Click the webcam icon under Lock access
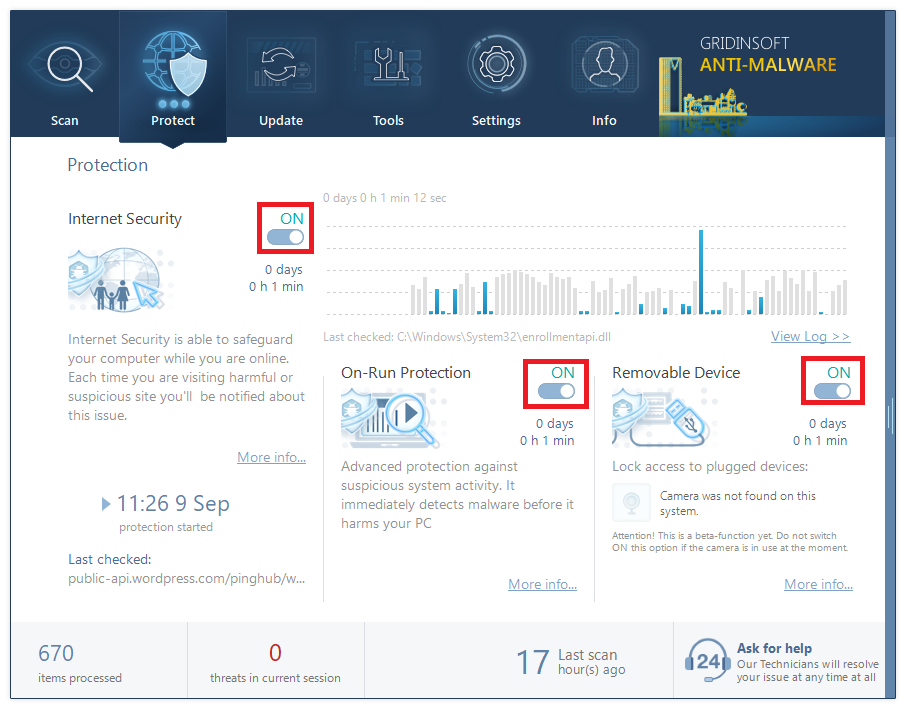The image size is (907, 710). [631, 502]
